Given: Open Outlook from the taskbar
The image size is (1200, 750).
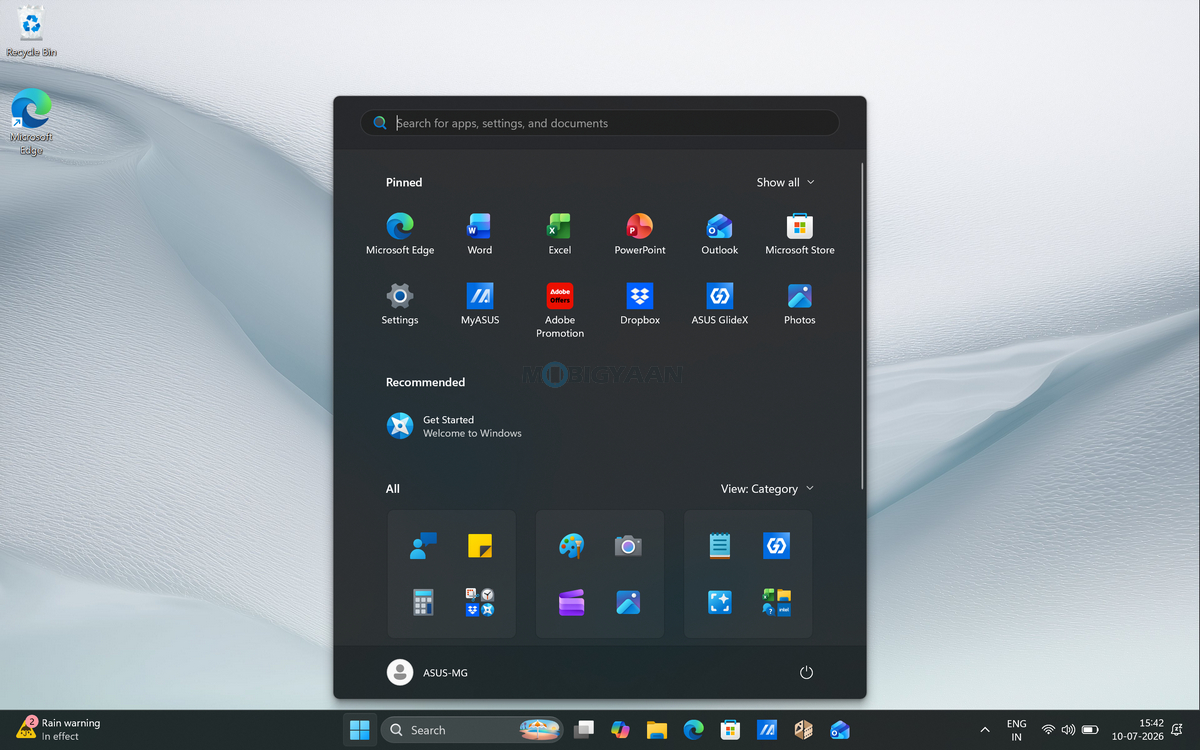Looking at the screenshot, I should click(839, 730).
